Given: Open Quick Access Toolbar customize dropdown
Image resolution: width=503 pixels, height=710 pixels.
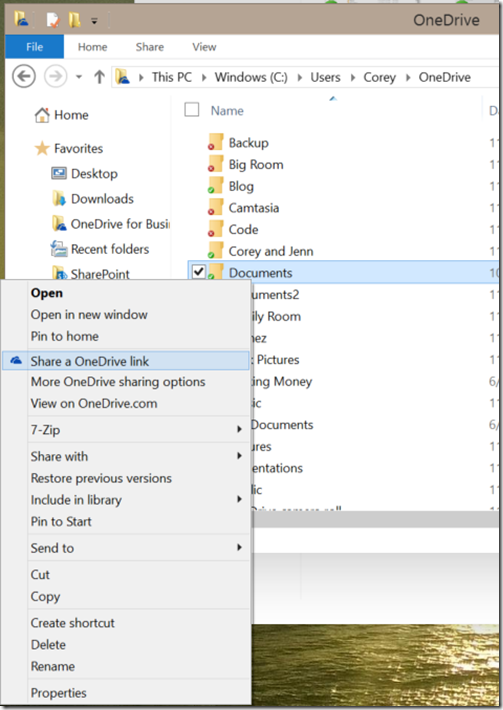Looking at the screenshot, I should click(94, 21).
